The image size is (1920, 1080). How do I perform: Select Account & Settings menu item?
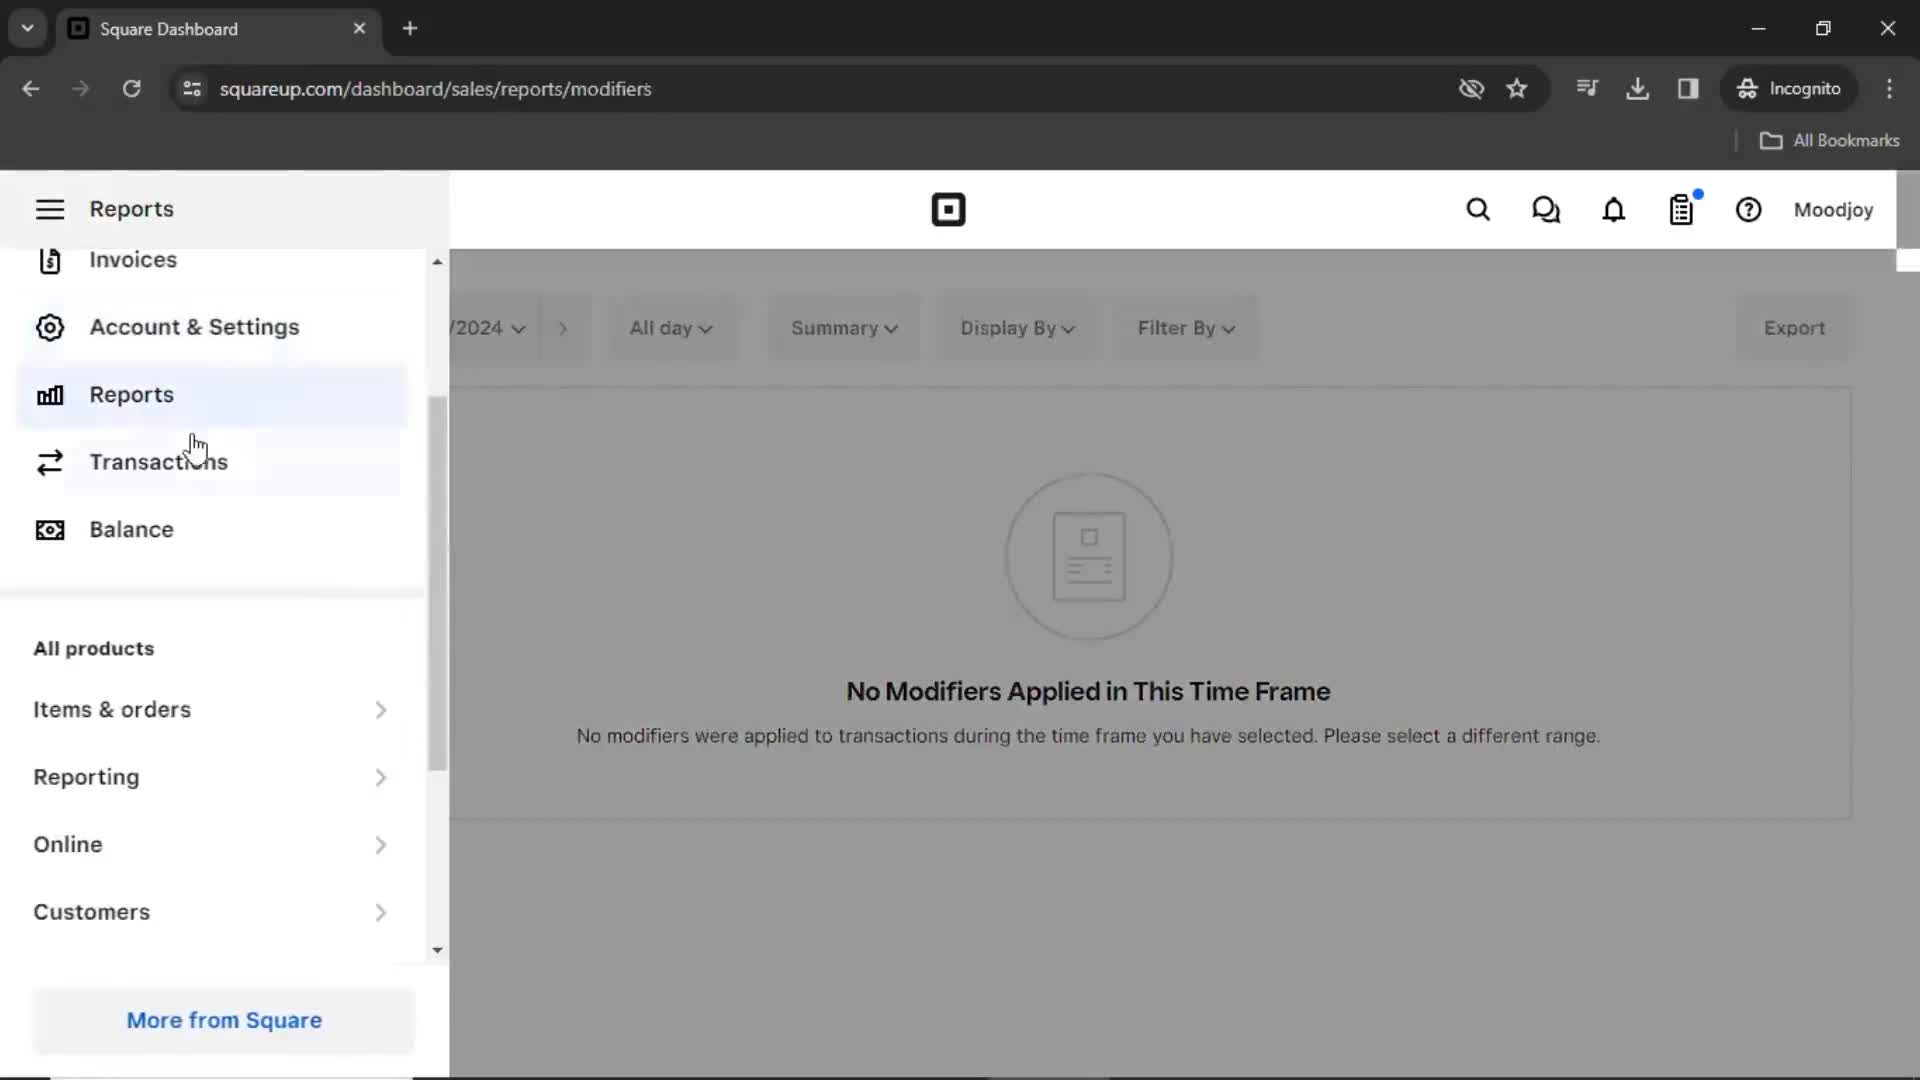(194, 327)
